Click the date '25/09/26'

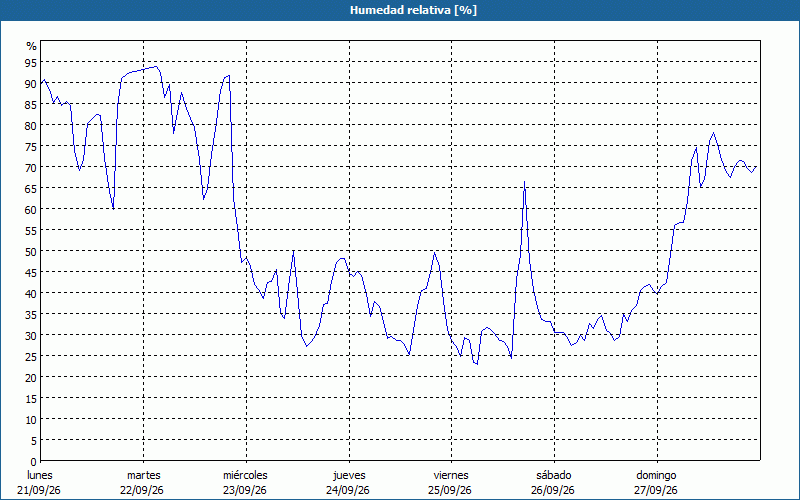coord(451,490)
